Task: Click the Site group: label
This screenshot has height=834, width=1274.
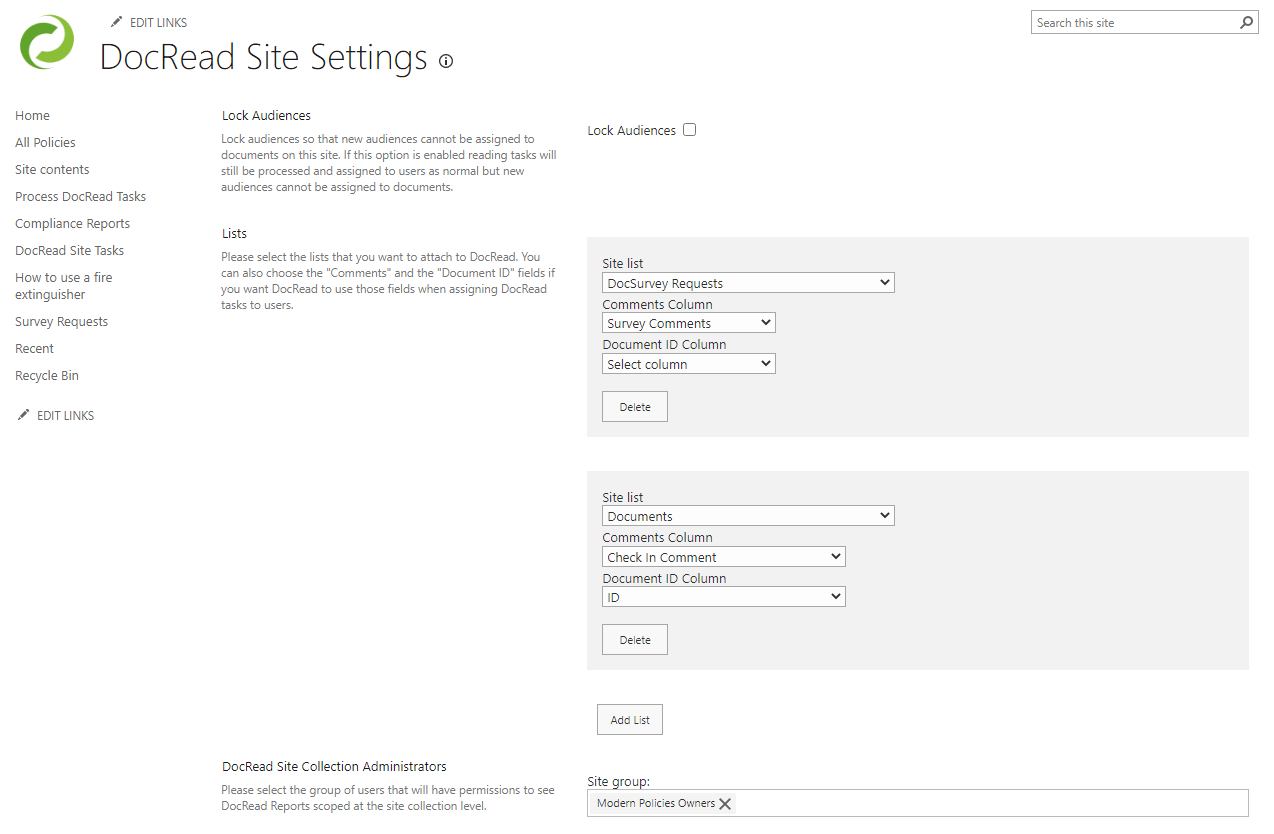Action: pos(619,782)
